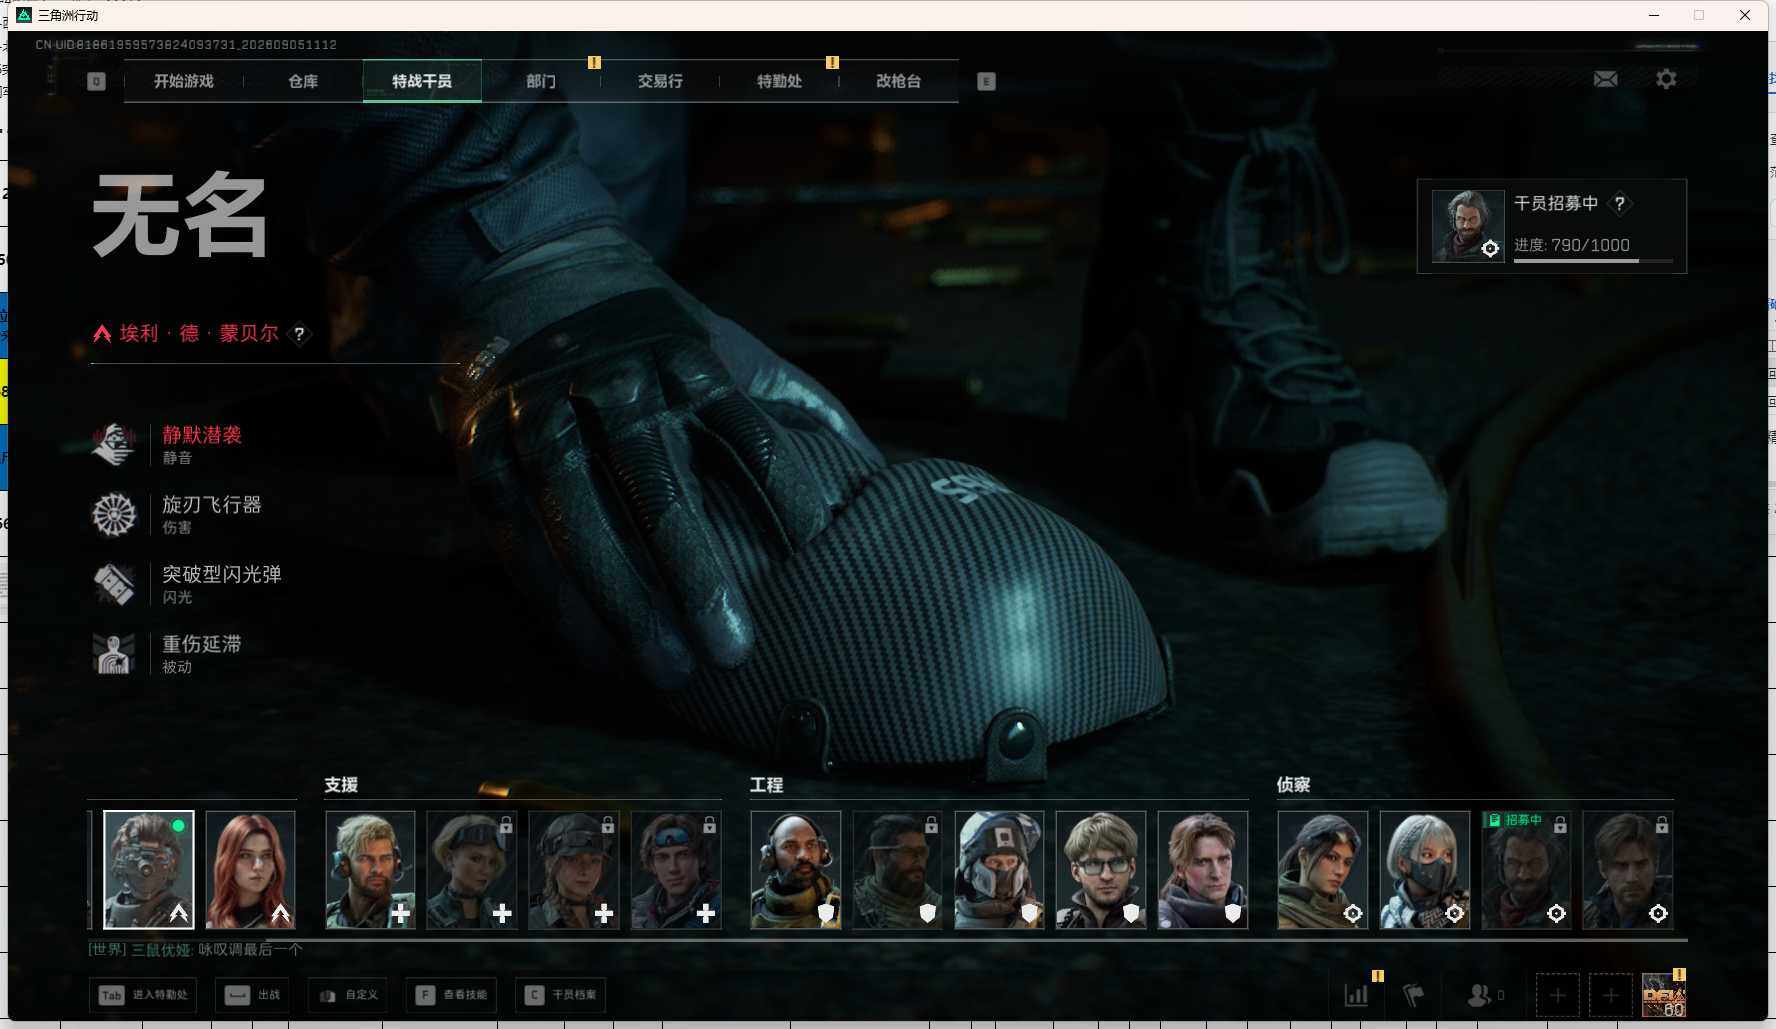Open the settings gear icon
Image resolution: width=1776 pixels, height=1029 pixels.
(1666, 79)
